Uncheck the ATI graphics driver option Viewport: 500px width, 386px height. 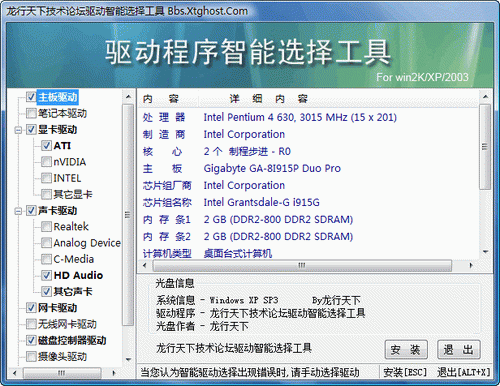click(46, 146)
